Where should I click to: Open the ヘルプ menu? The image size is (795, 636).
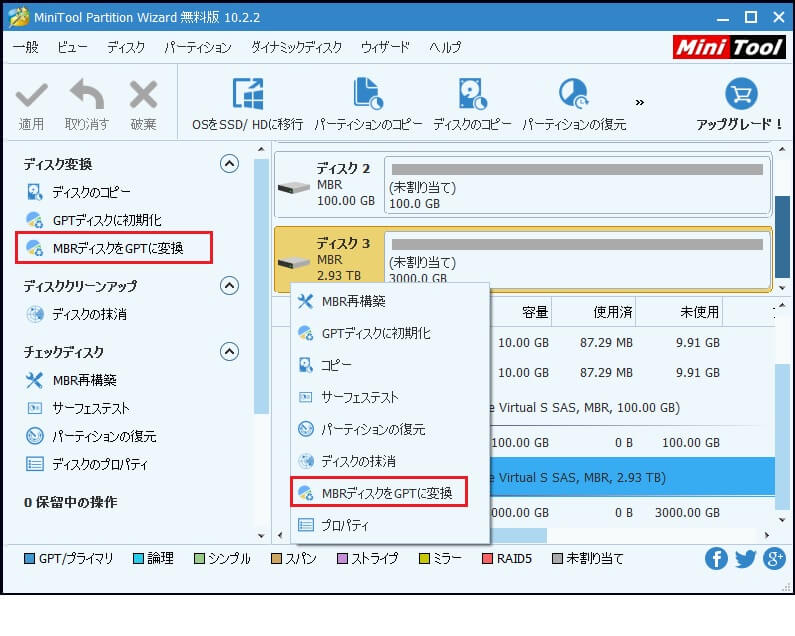click(x=445, y=47)
